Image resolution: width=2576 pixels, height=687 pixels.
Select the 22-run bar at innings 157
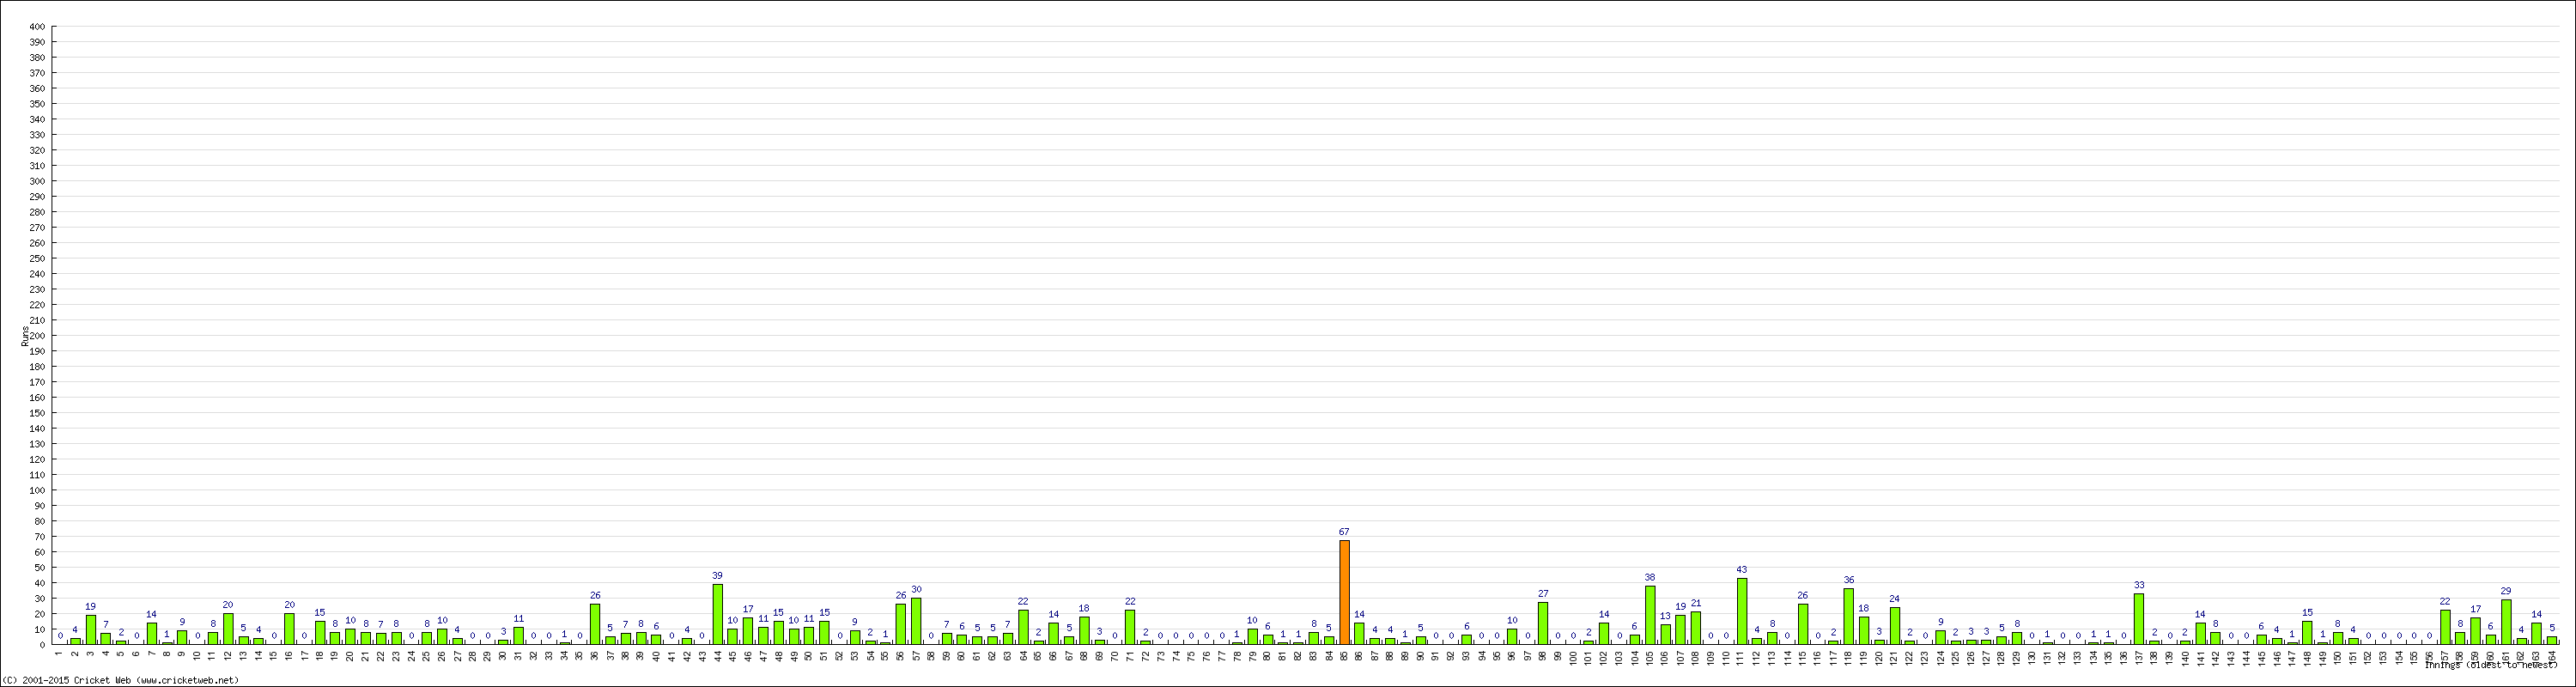pos(2445,627)
